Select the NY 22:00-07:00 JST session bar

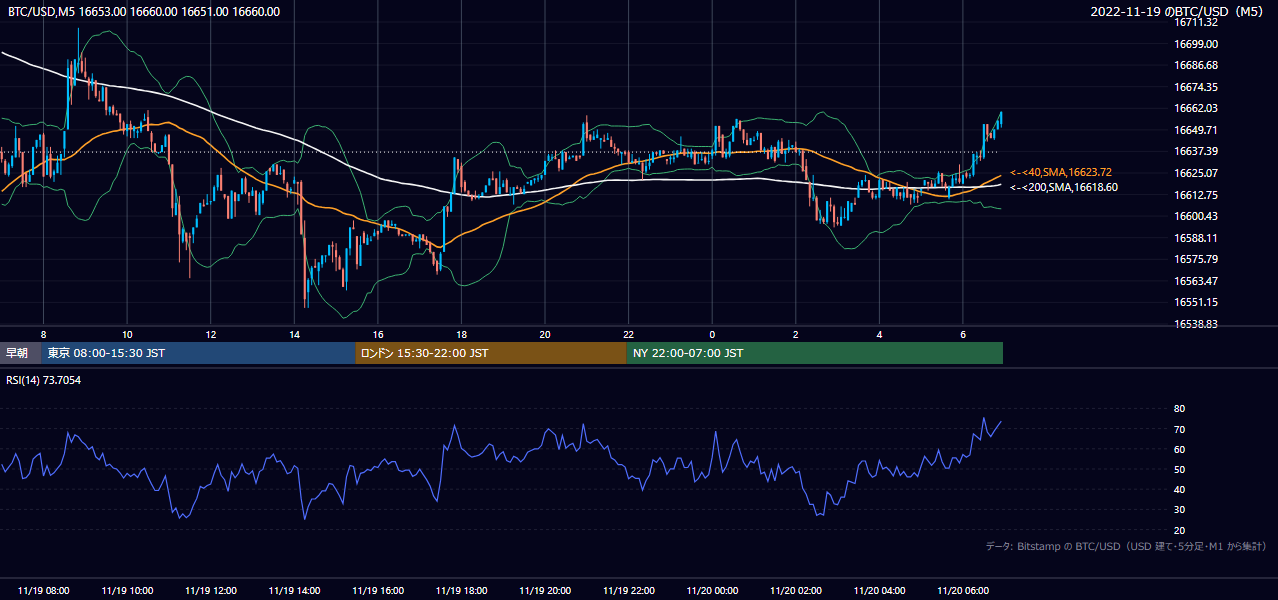click(x=815, y=353)
